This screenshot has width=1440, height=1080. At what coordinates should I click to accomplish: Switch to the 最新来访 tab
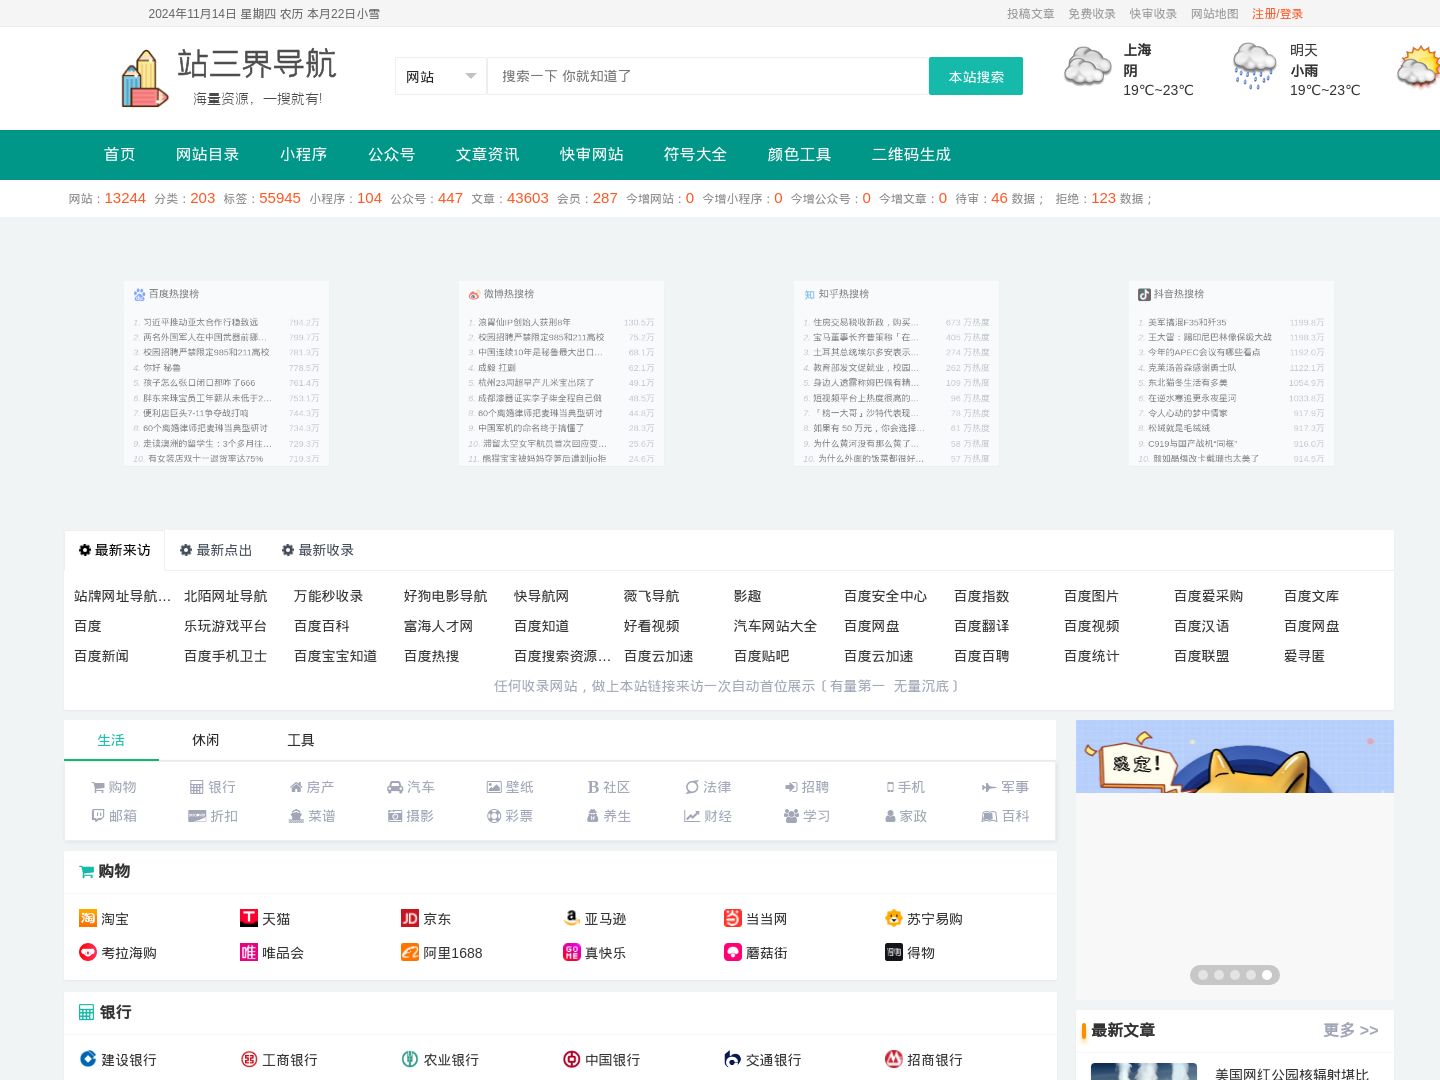pos(115,550)
